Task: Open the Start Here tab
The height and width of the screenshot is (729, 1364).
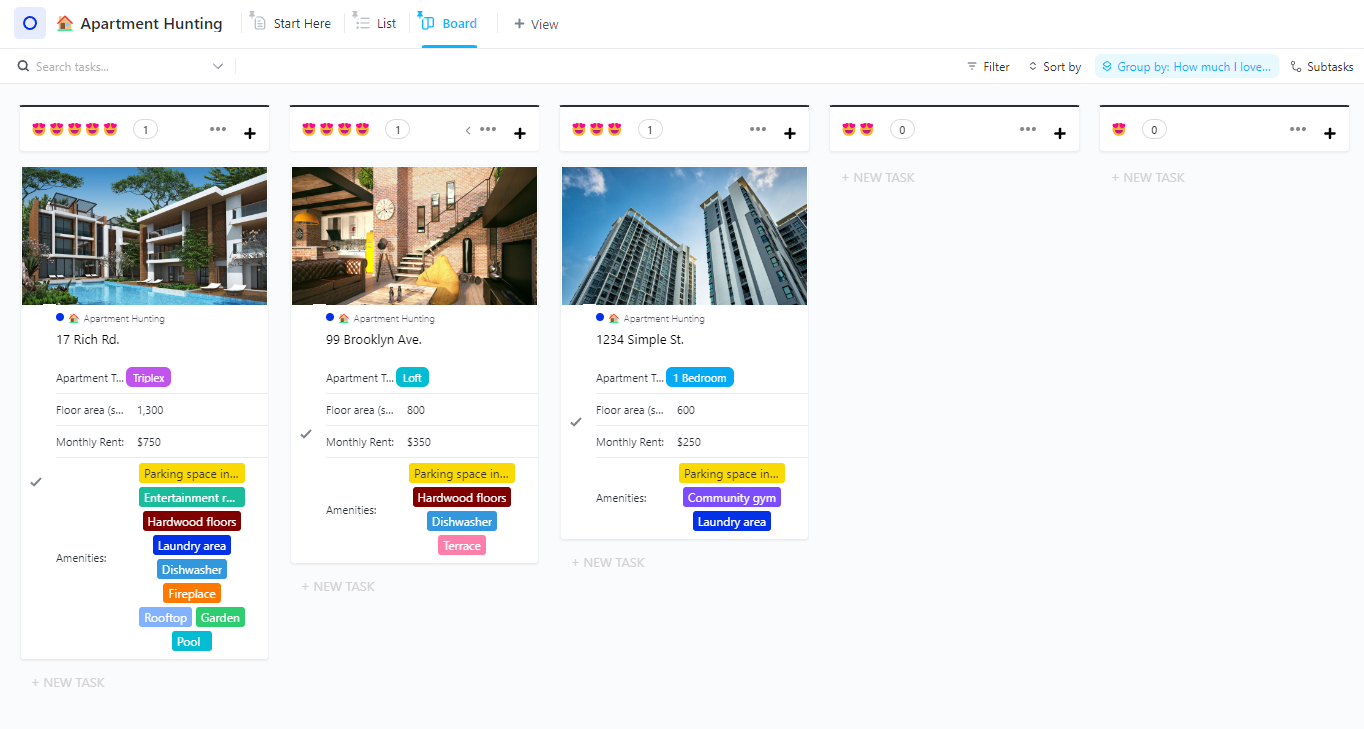Action: pos(292,23)
